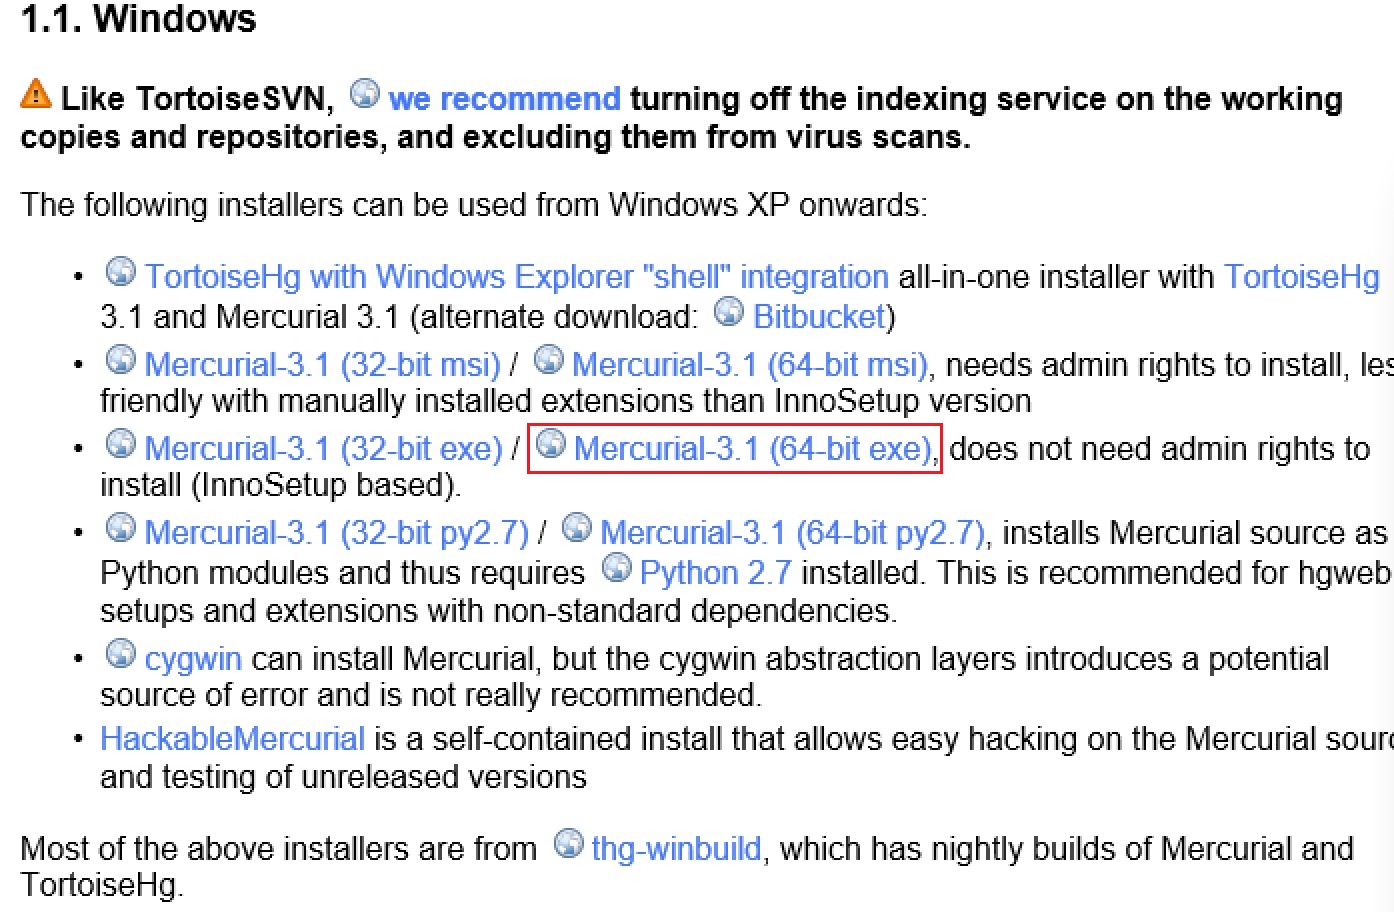The height and width of the screenshot is (912, 1394).
Task: Download Mercurial-3.1 (64-bit exe)
Action: (753, 449)
